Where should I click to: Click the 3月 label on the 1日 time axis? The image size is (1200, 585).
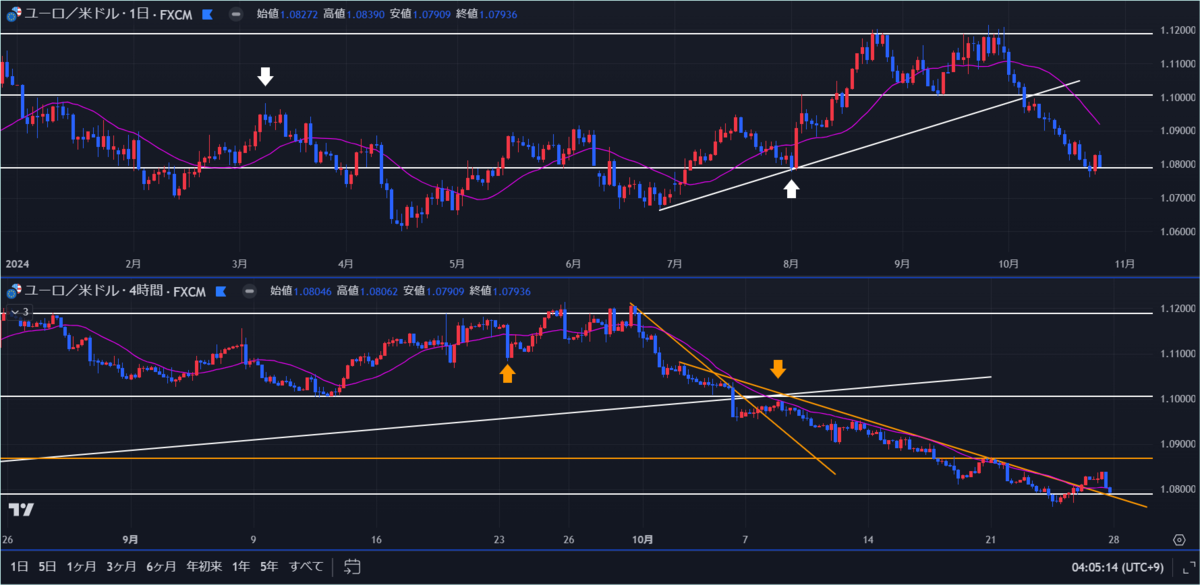239,263
